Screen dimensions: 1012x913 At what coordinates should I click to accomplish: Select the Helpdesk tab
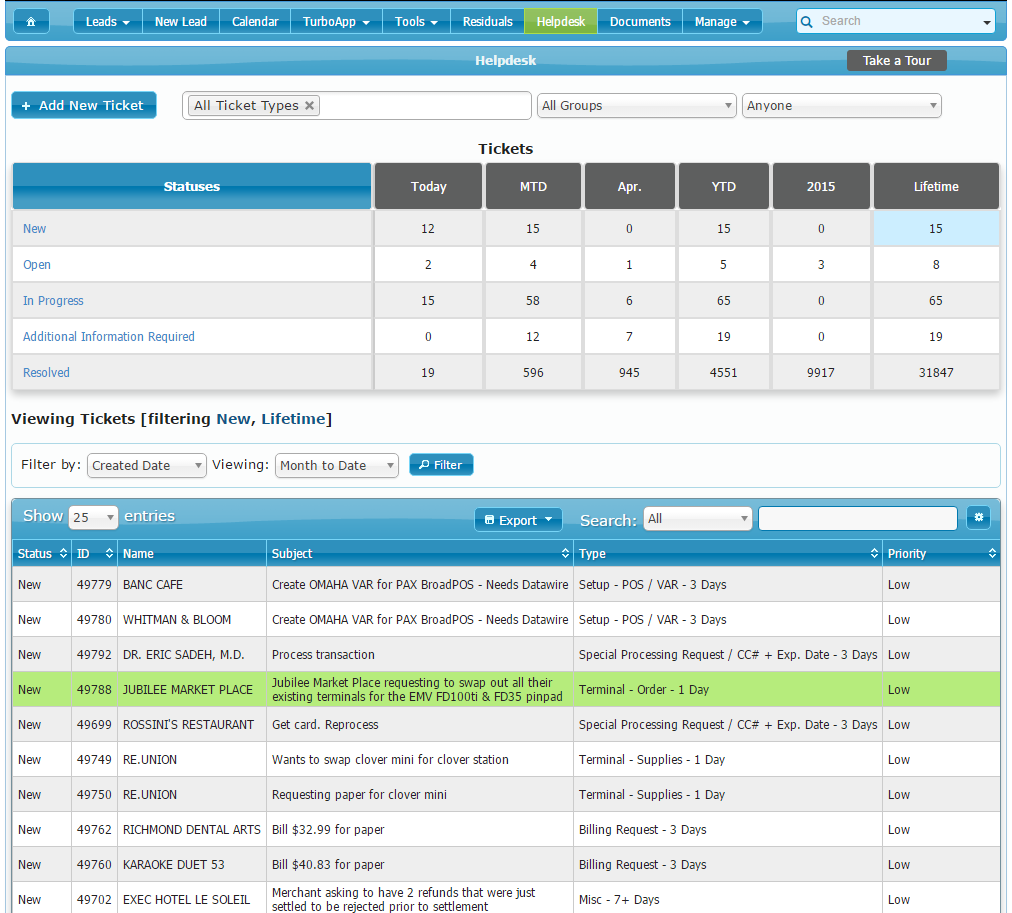(561, 21)
